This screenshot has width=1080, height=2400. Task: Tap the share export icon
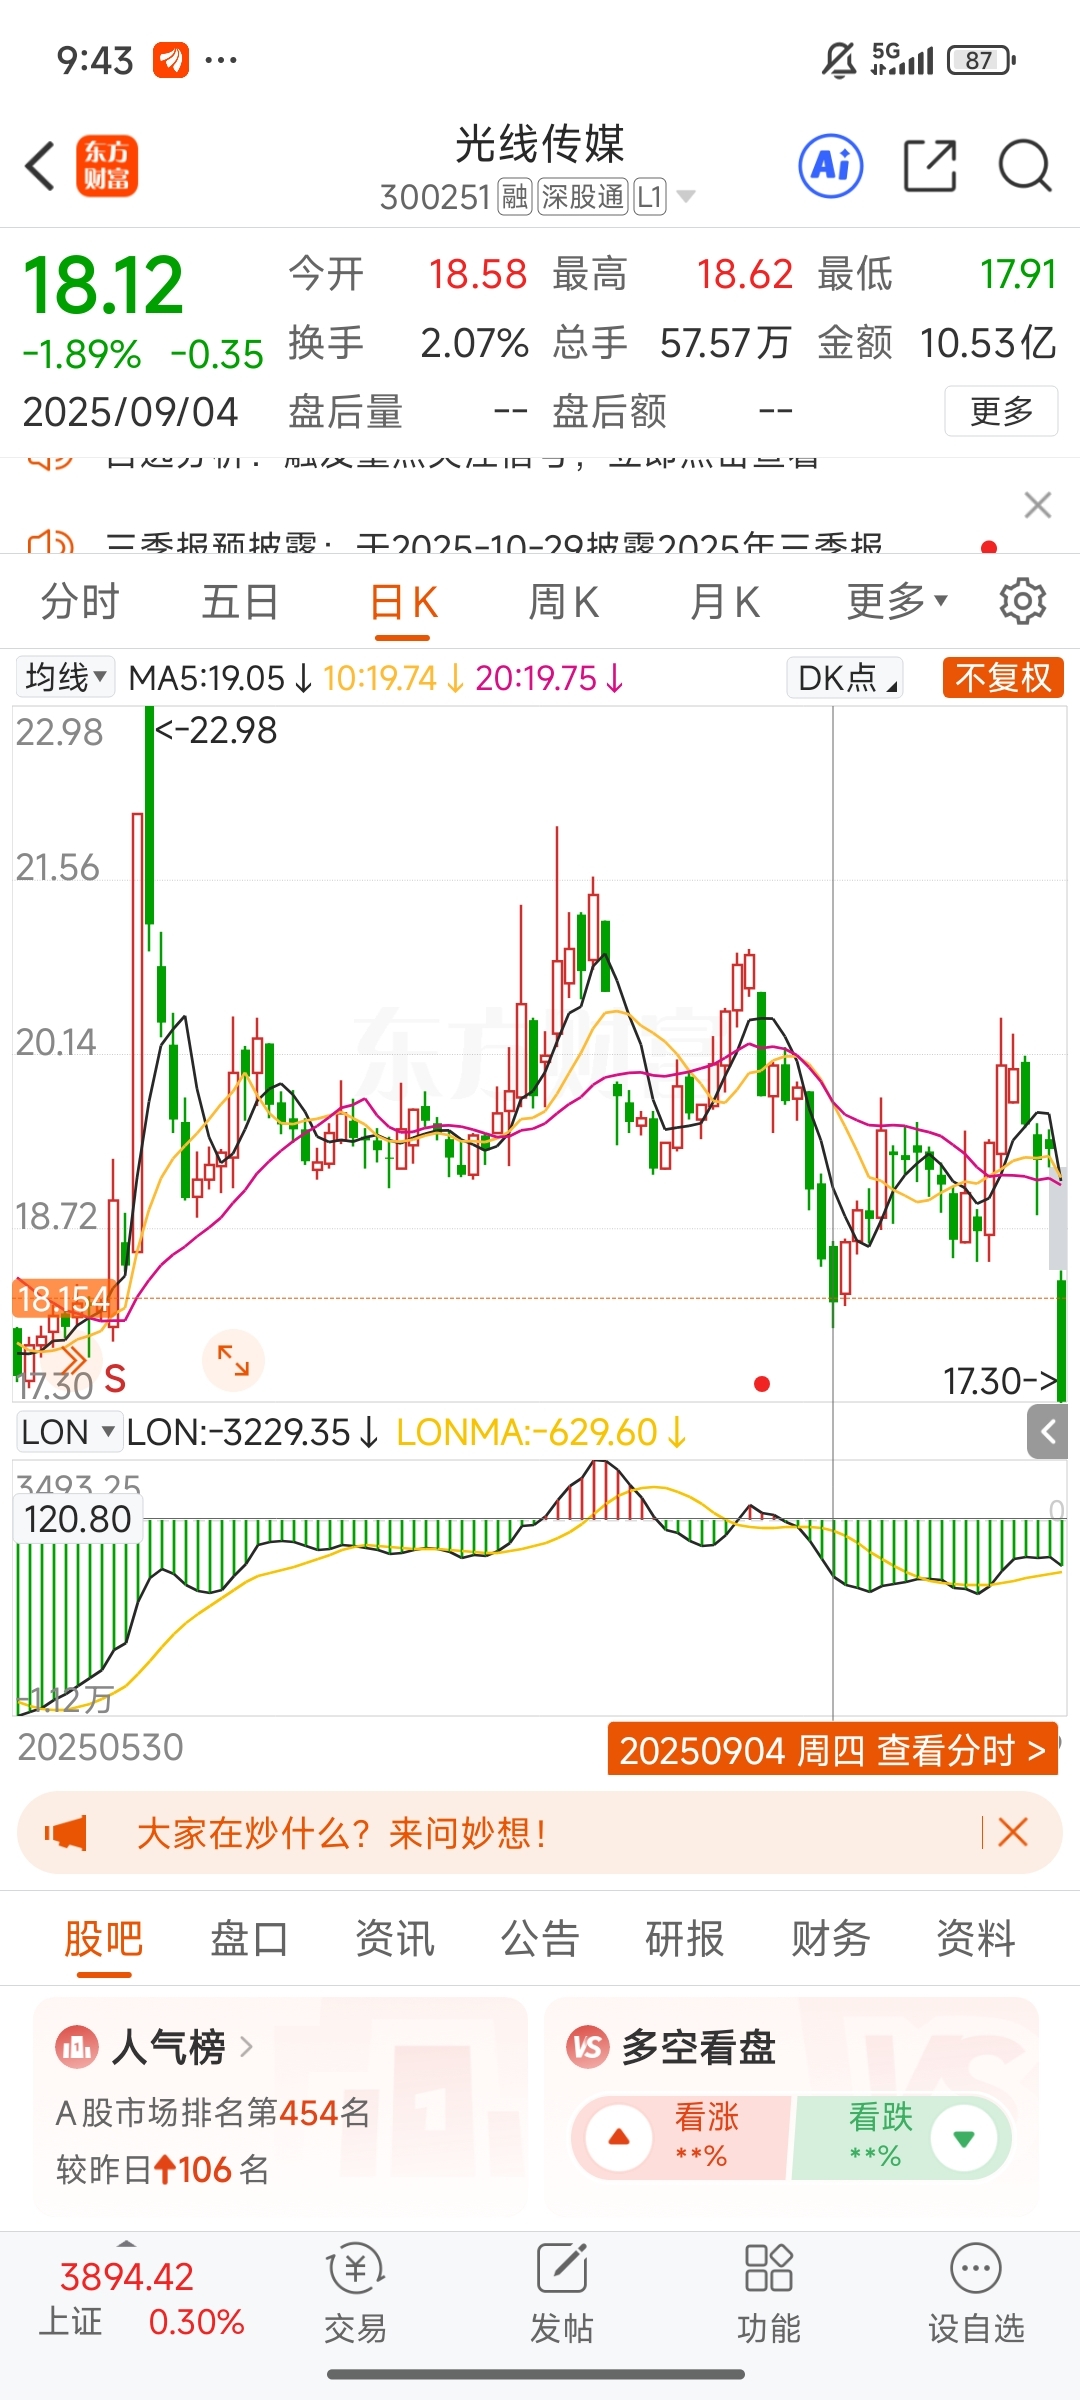pyautogui.click(x=930, y=165)
